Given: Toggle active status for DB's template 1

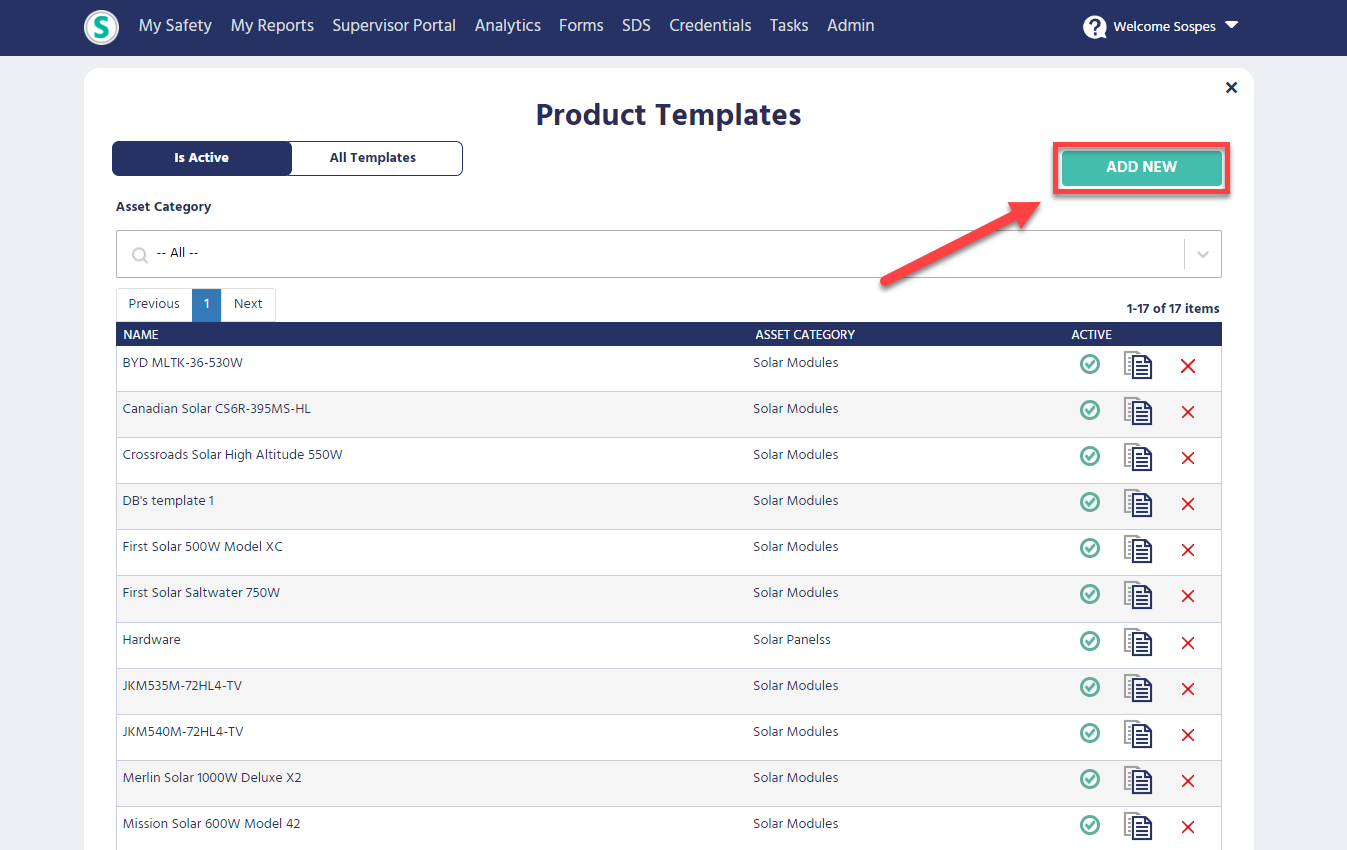Looking at the screenshot, I should (x=1090, y=503).
